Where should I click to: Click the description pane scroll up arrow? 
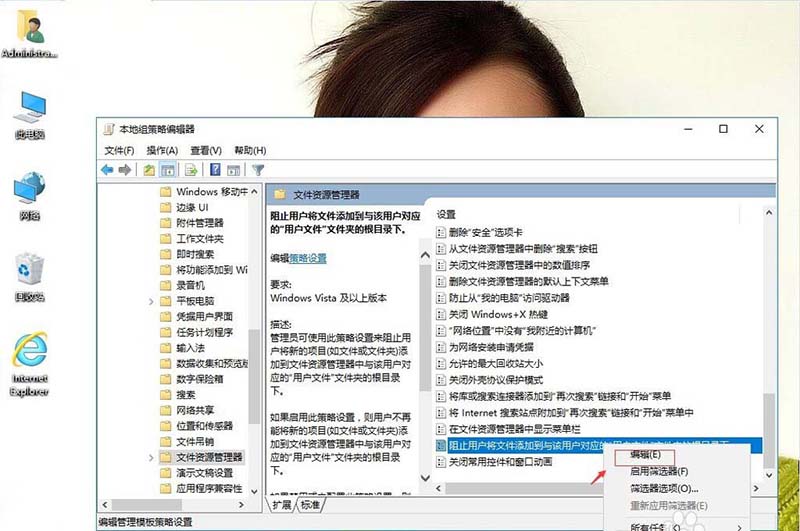(425, 255)
